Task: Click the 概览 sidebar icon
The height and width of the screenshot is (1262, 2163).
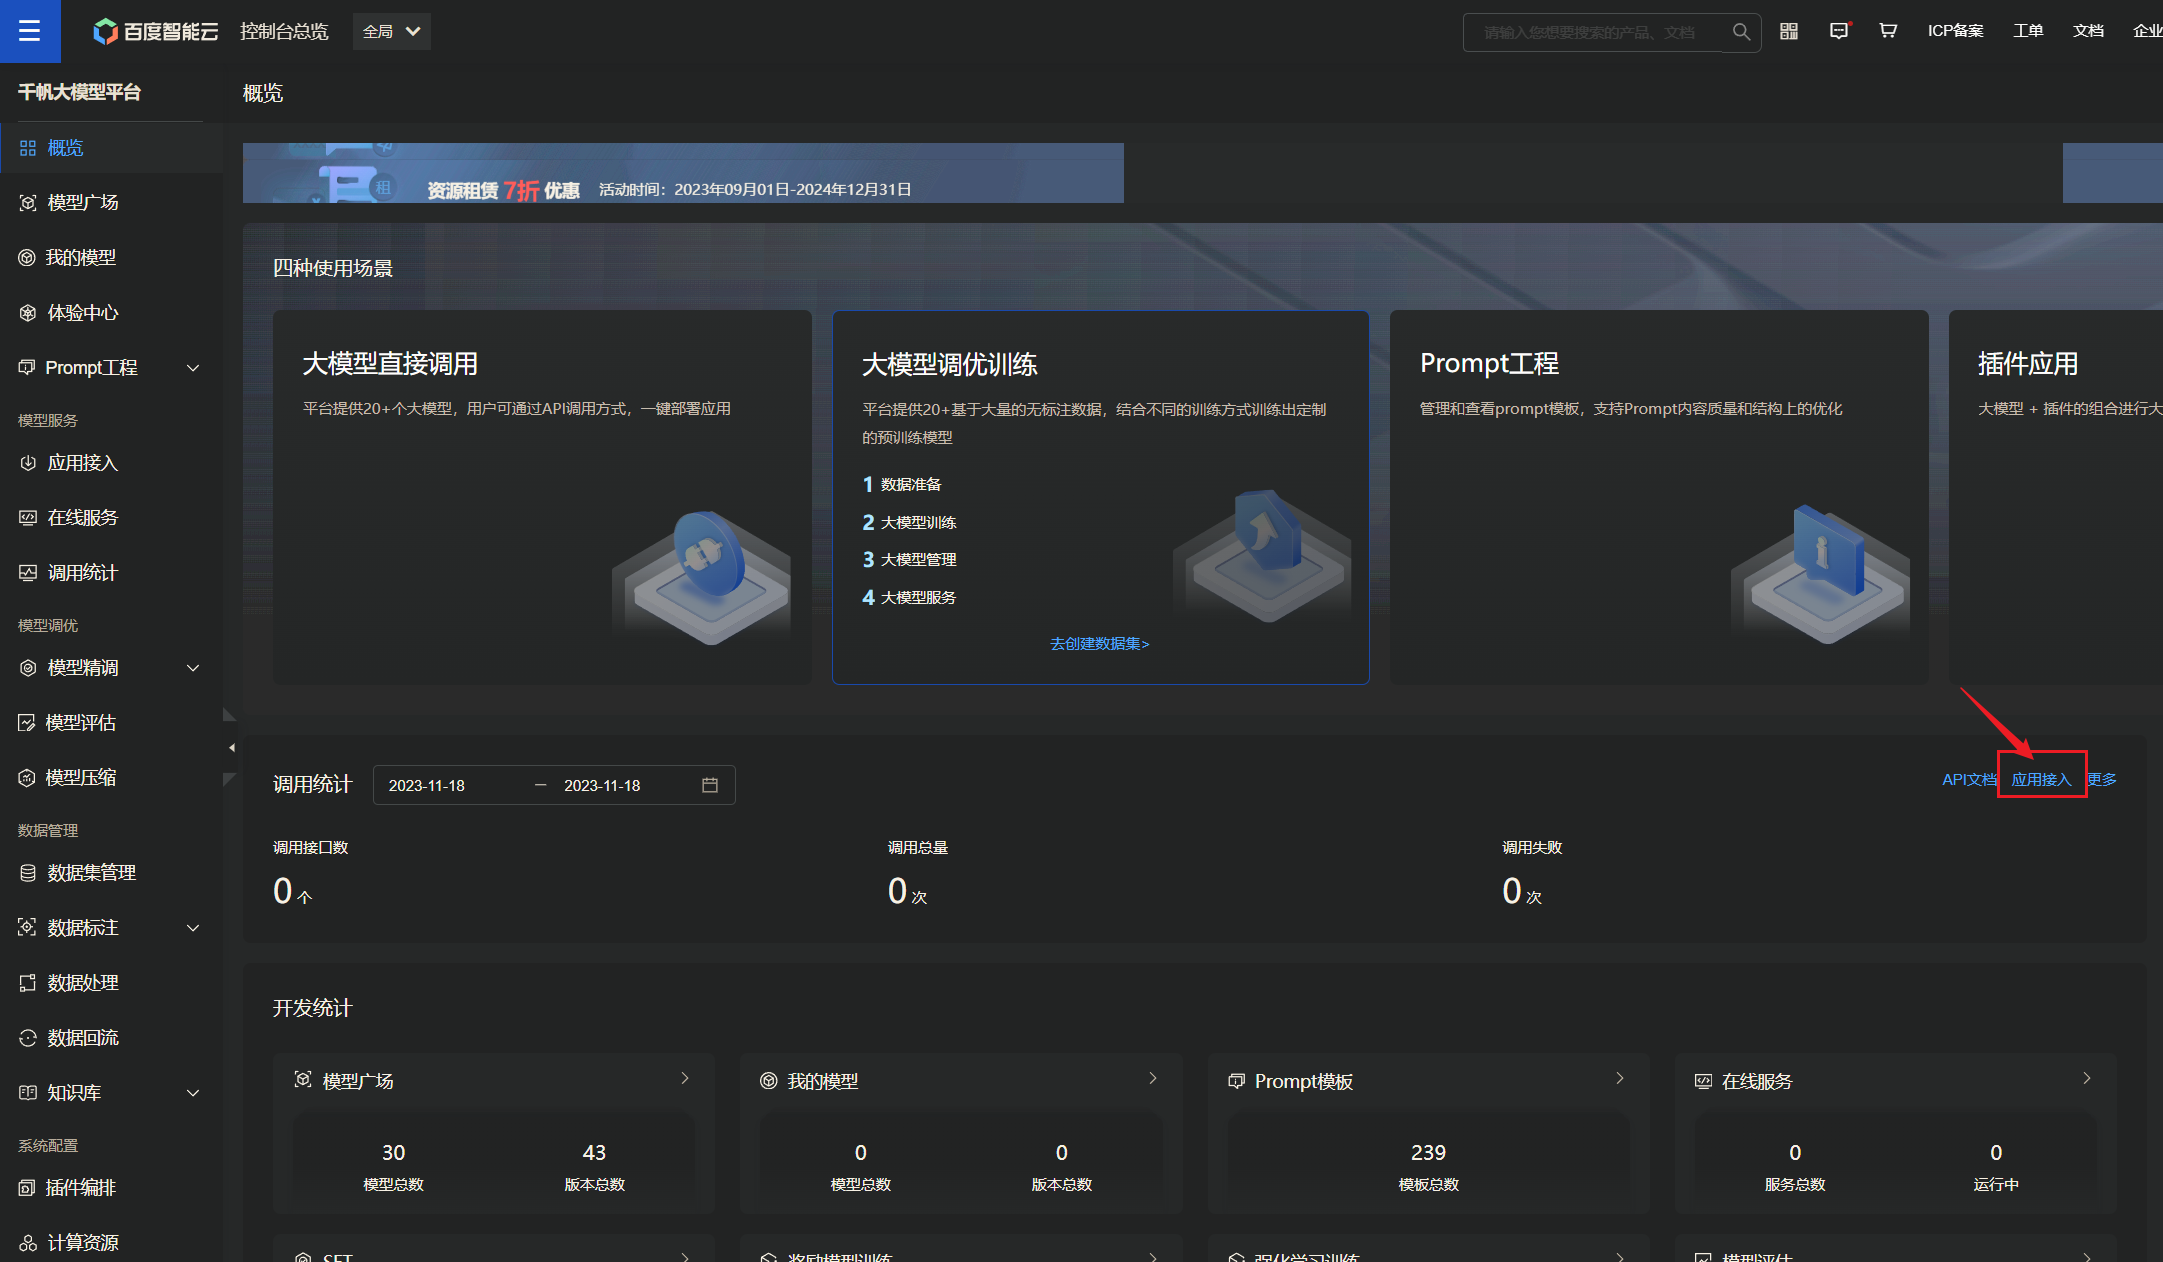Action: coord(28,148)
